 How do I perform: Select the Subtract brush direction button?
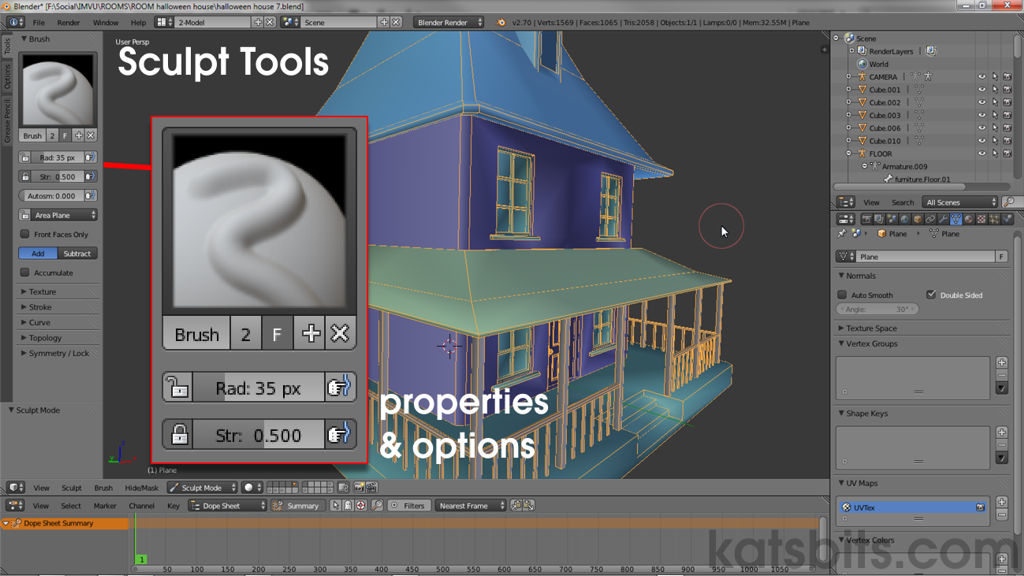click(x=77, y=253)
